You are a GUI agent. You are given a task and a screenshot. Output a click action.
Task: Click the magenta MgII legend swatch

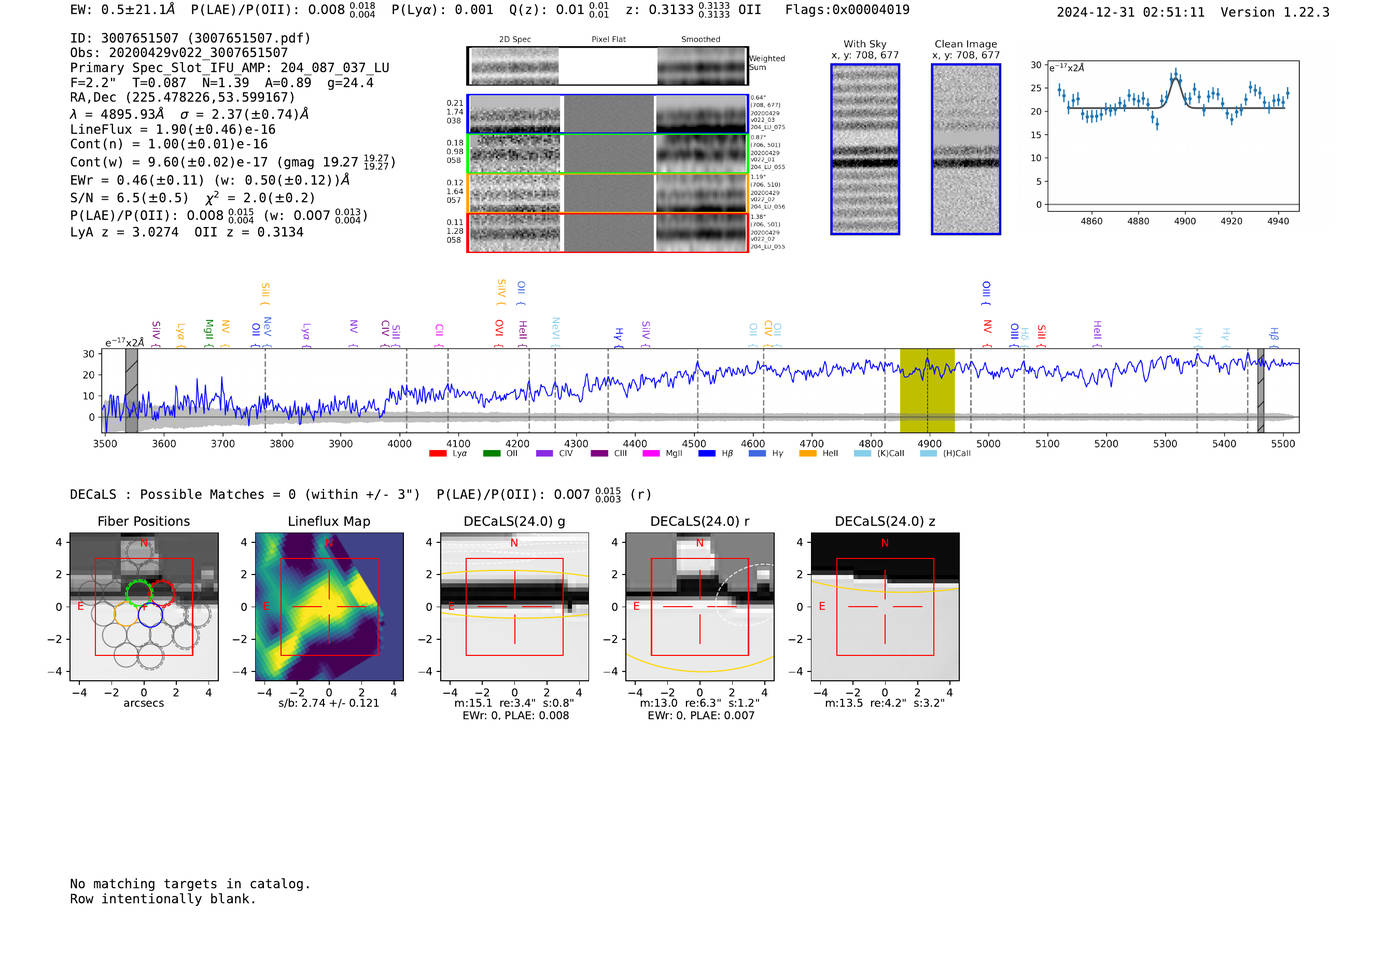point(651,454)
